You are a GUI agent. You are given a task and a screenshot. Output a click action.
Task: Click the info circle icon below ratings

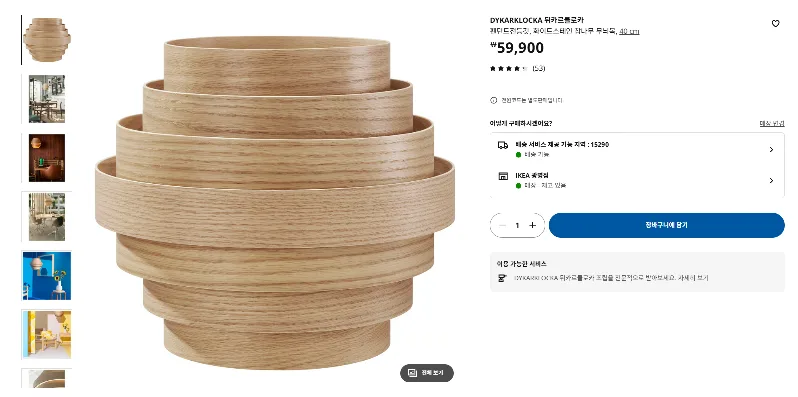pos(493,100)
